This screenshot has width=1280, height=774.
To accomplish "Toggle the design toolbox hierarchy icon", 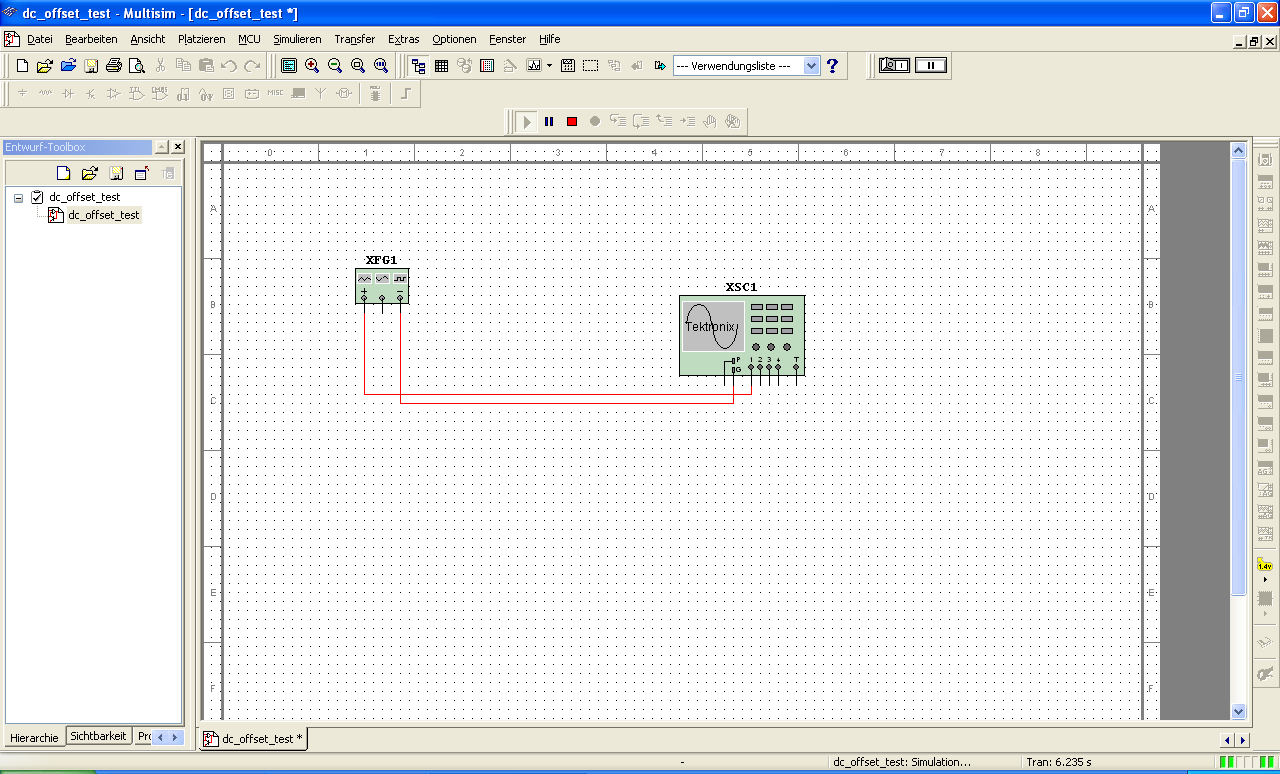I will pyautogui.click(x=418, y=66).
